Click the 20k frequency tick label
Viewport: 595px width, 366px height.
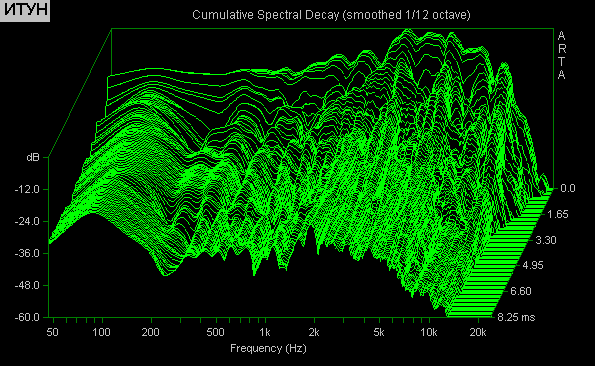[x=478, y=332]
